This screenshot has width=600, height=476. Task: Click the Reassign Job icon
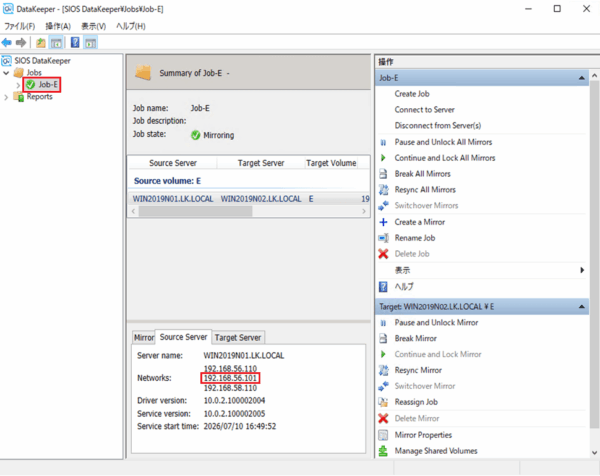[383, 402]
